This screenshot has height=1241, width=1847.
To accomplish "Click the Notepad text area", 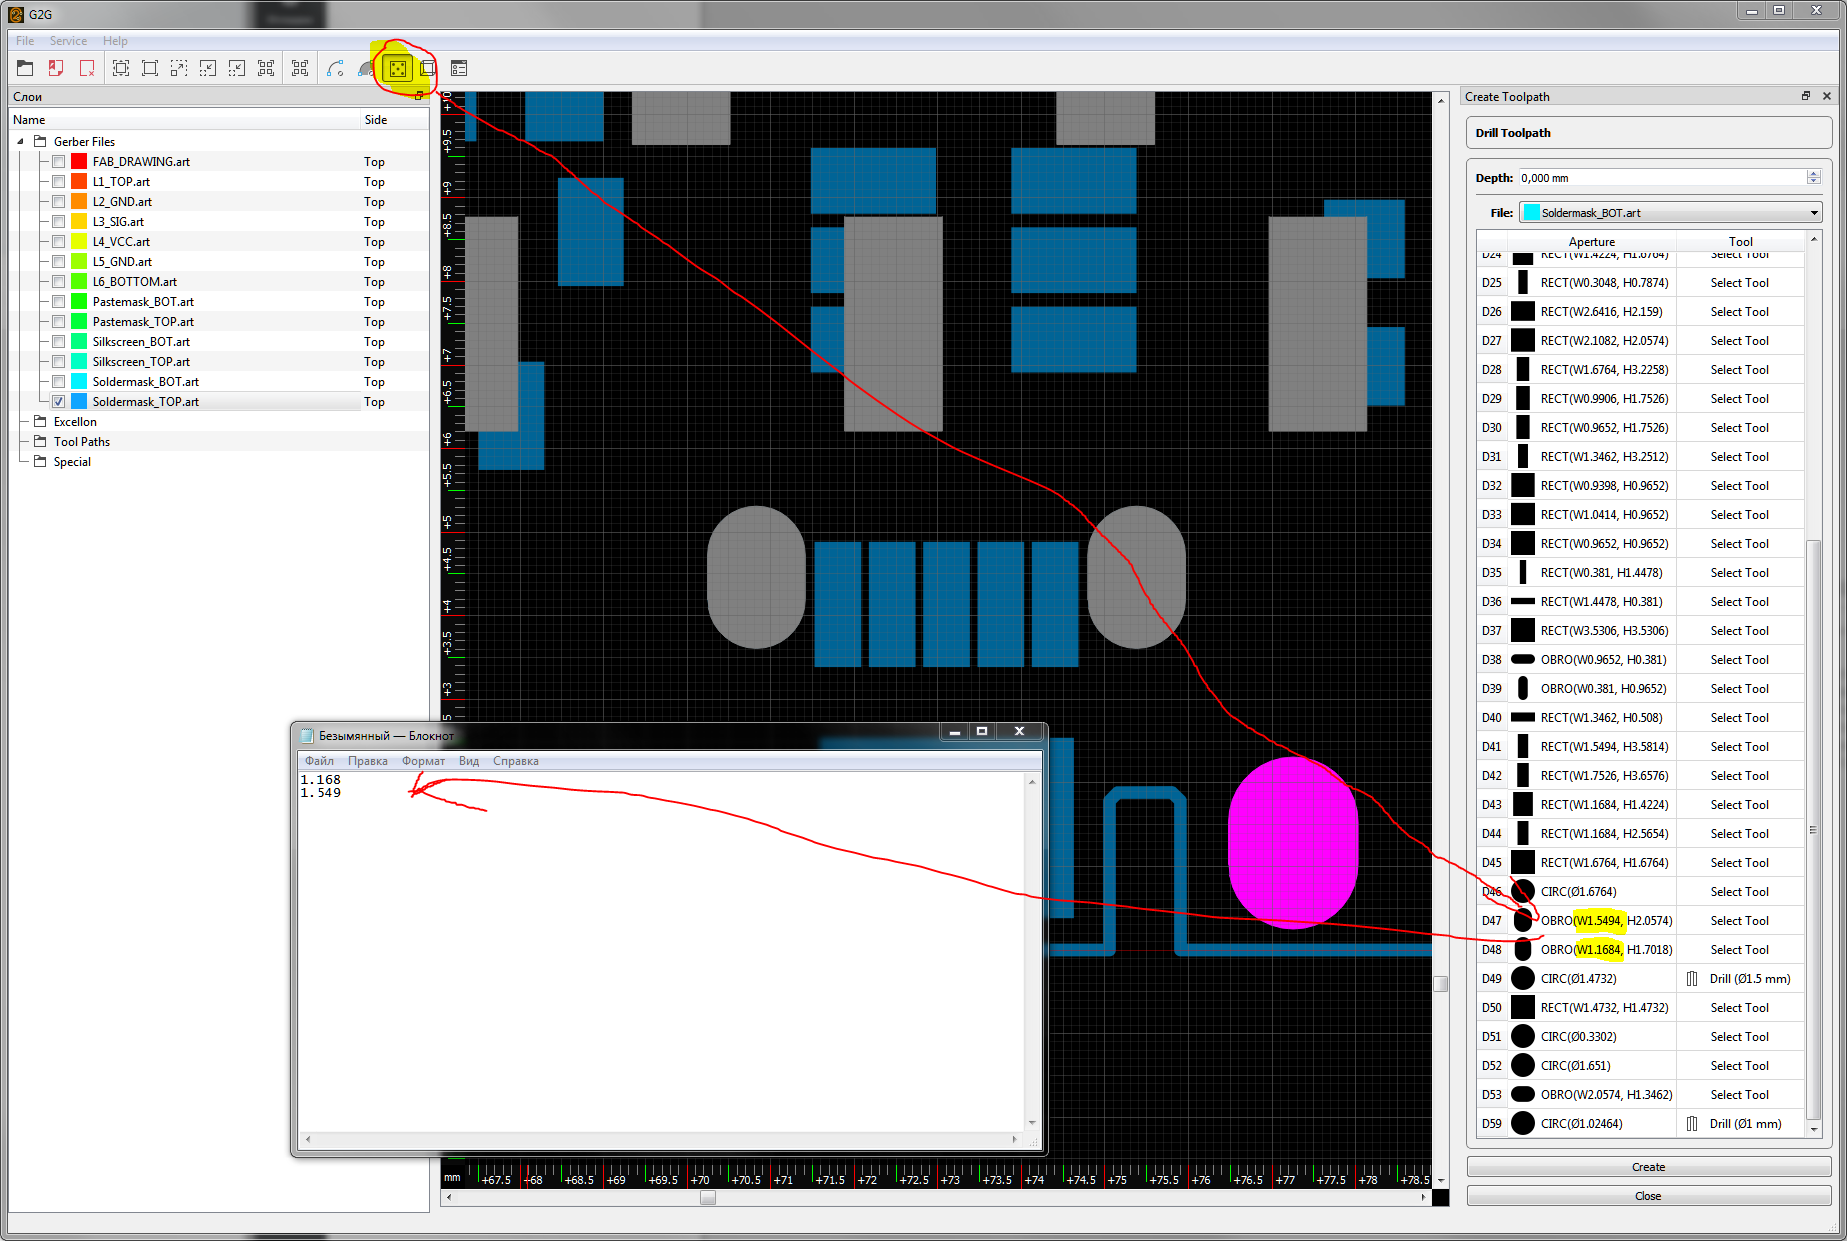I will click(x=661, y=951).
